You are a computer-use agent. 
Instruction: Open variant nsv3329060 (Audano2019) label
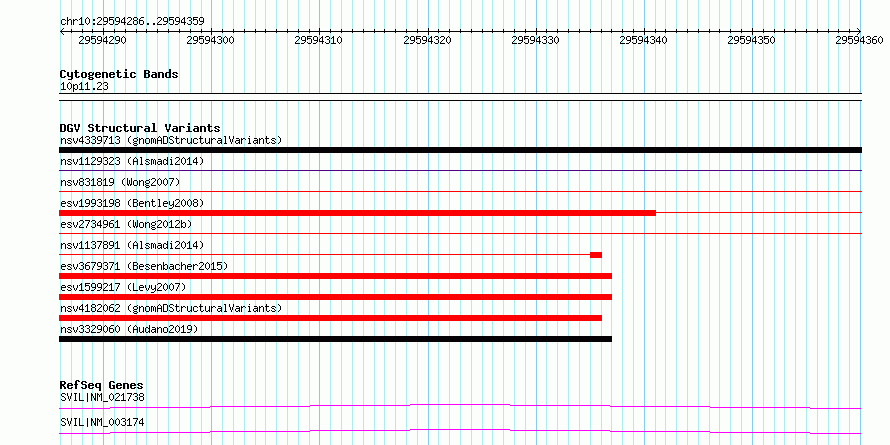(x=129, y=329)
